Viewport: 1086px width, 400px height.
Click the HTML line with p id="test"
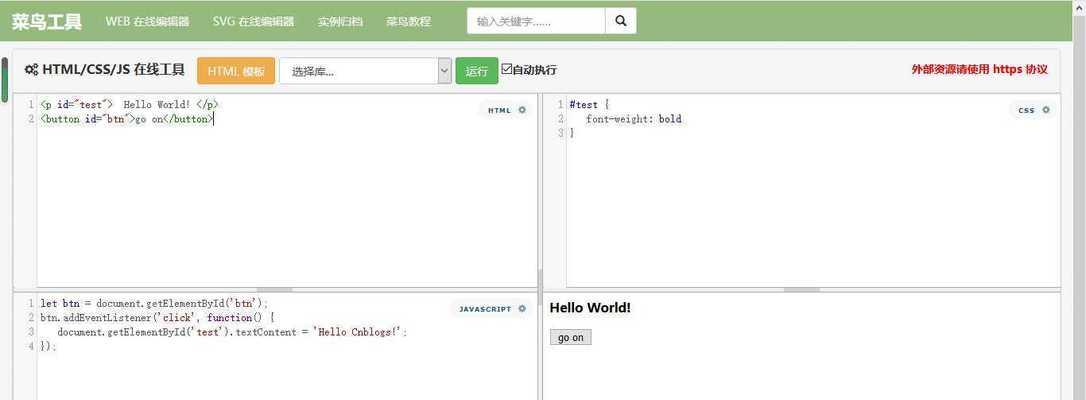coord(130,104)
